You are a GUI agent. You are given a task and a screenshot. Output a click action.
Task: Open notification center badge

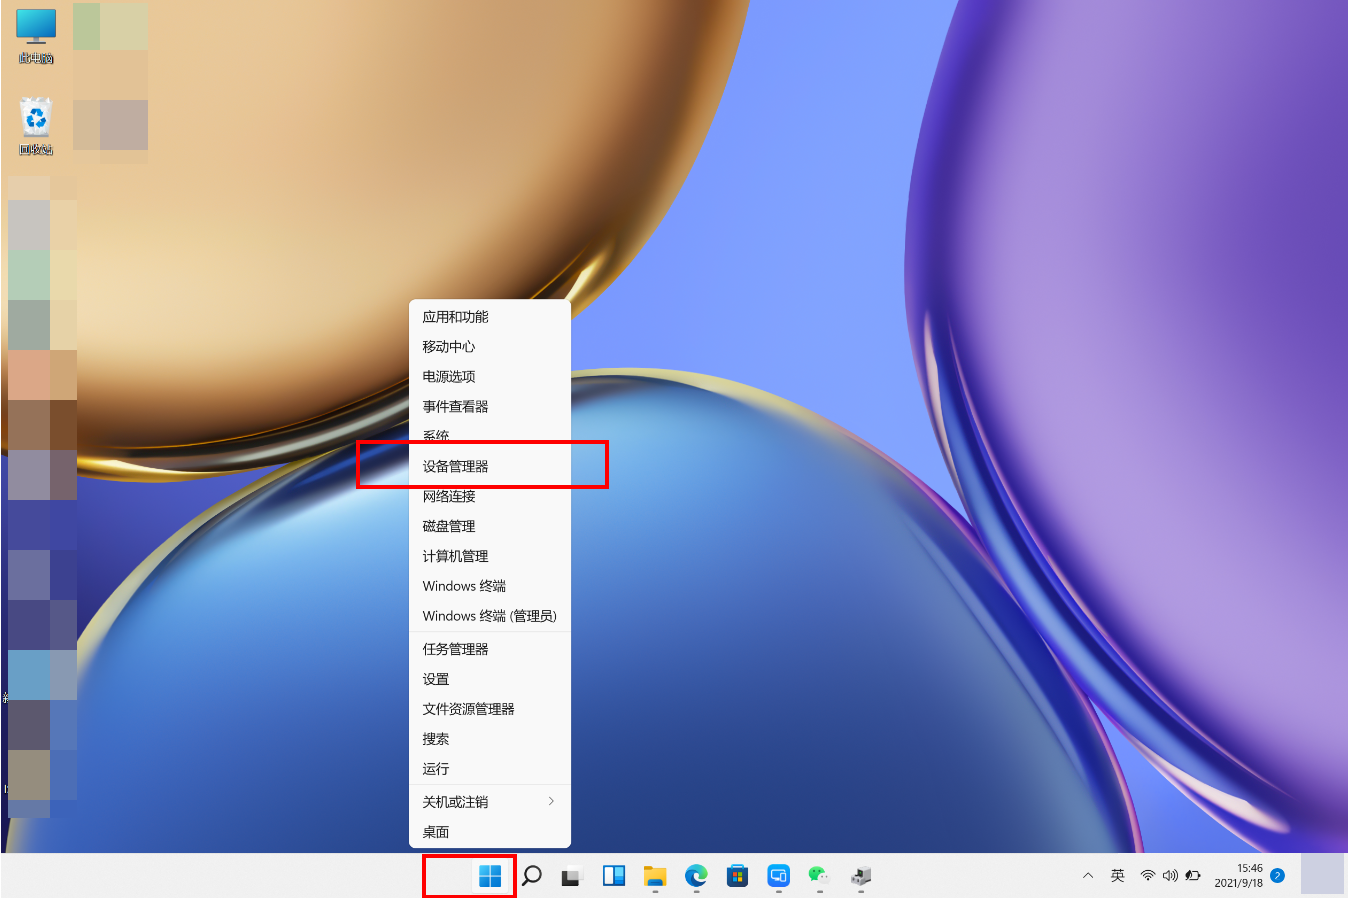click(1277, 876)
